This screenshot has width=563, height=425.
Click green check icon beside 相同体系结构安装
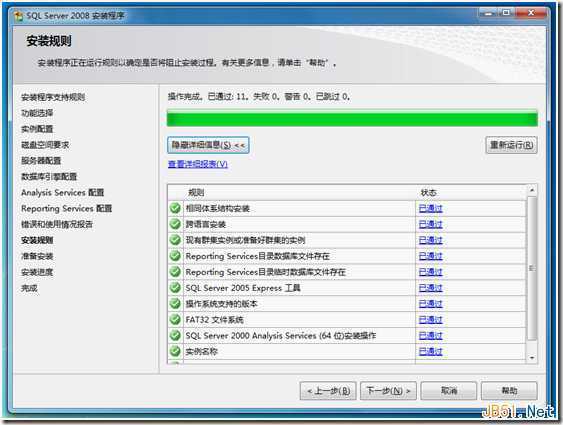175,208
